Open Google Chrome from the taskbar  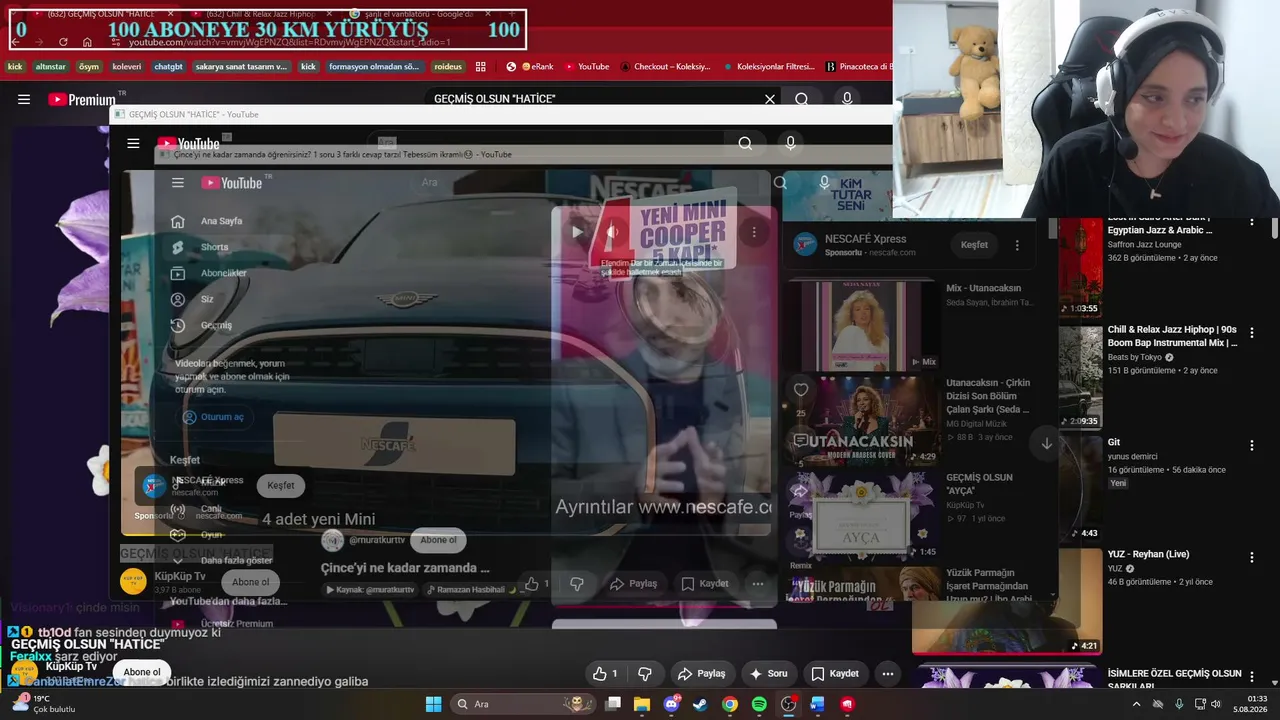(730, 704)
